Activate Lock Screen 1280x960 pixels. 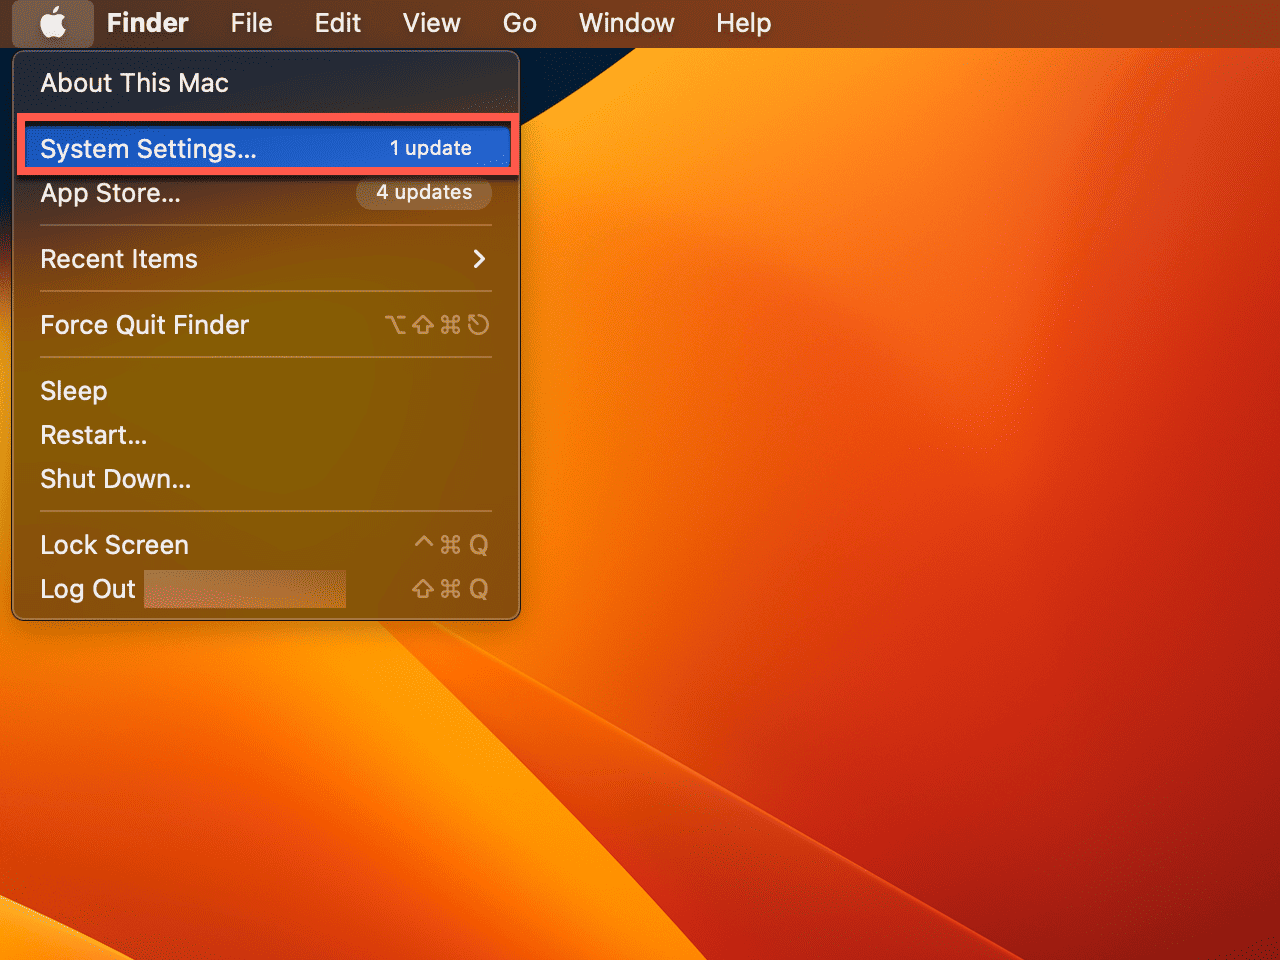click(114, 544)
